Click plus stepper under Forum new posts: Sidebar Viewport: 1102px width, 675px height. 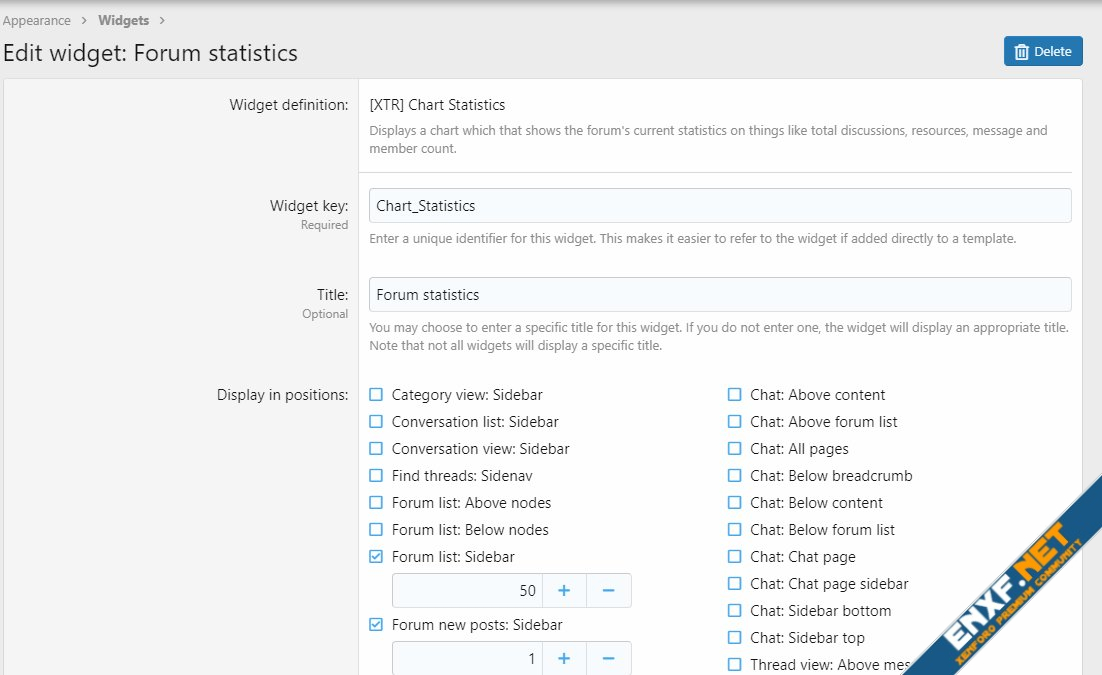coord(564,658)
